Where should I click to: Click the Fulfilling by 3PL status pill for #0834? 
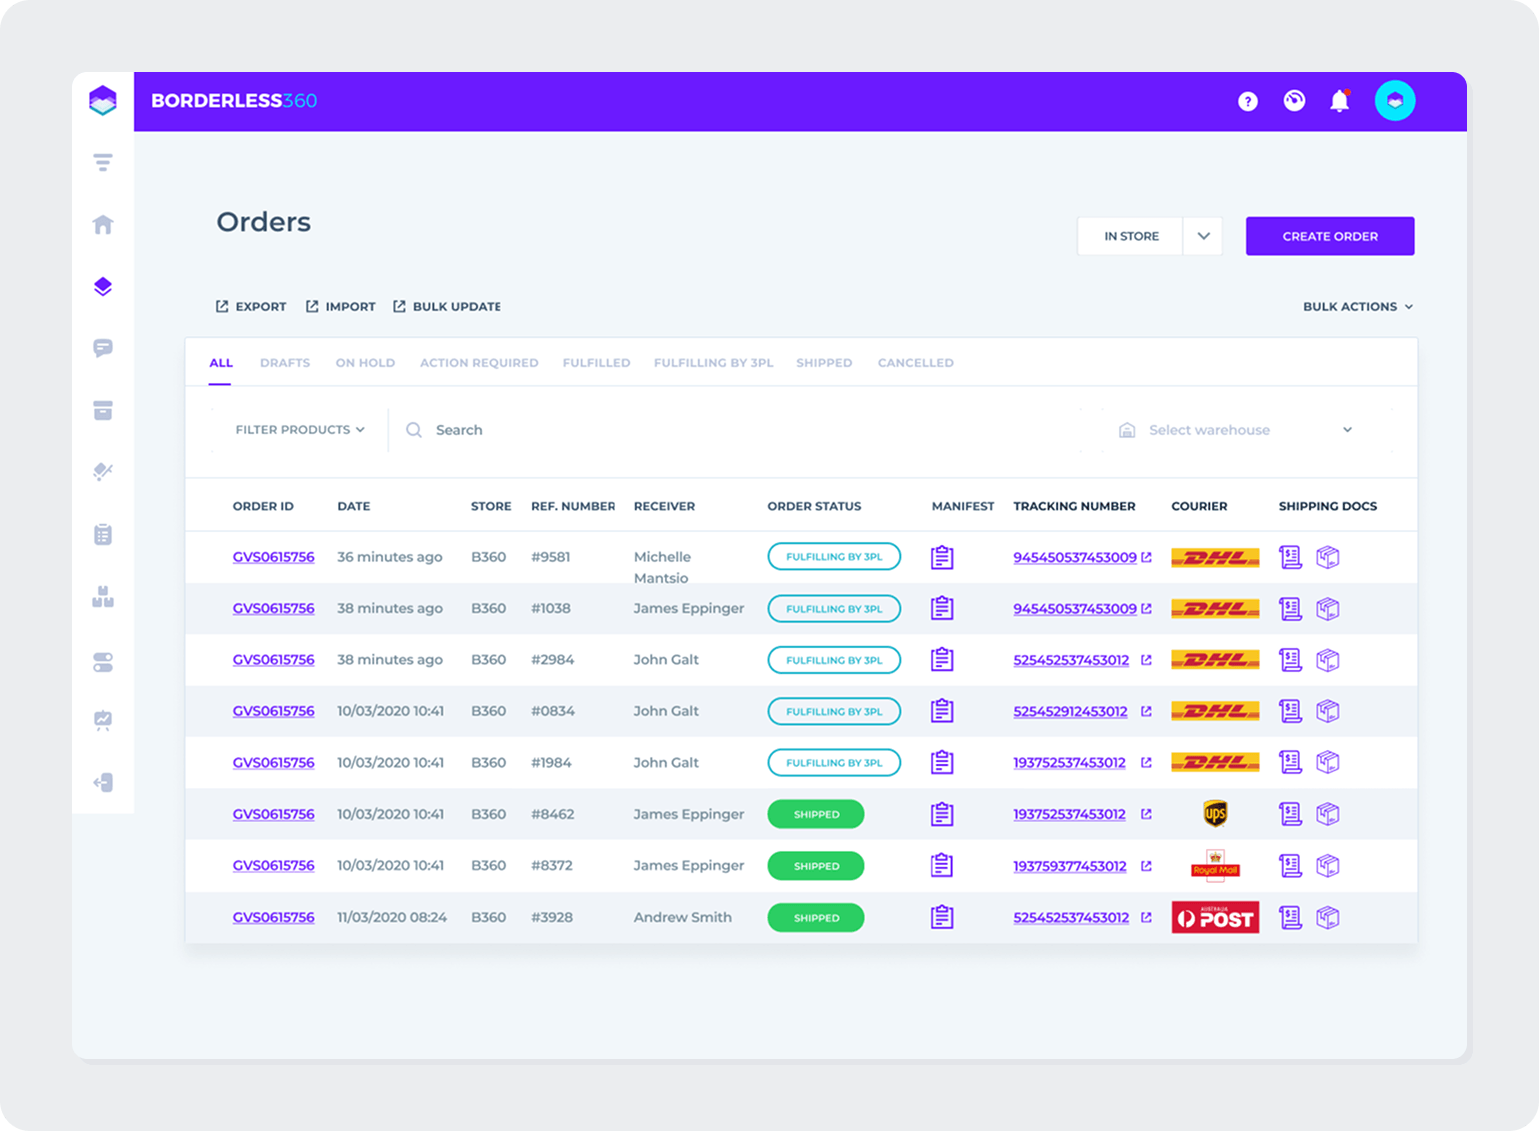[834, 711]
